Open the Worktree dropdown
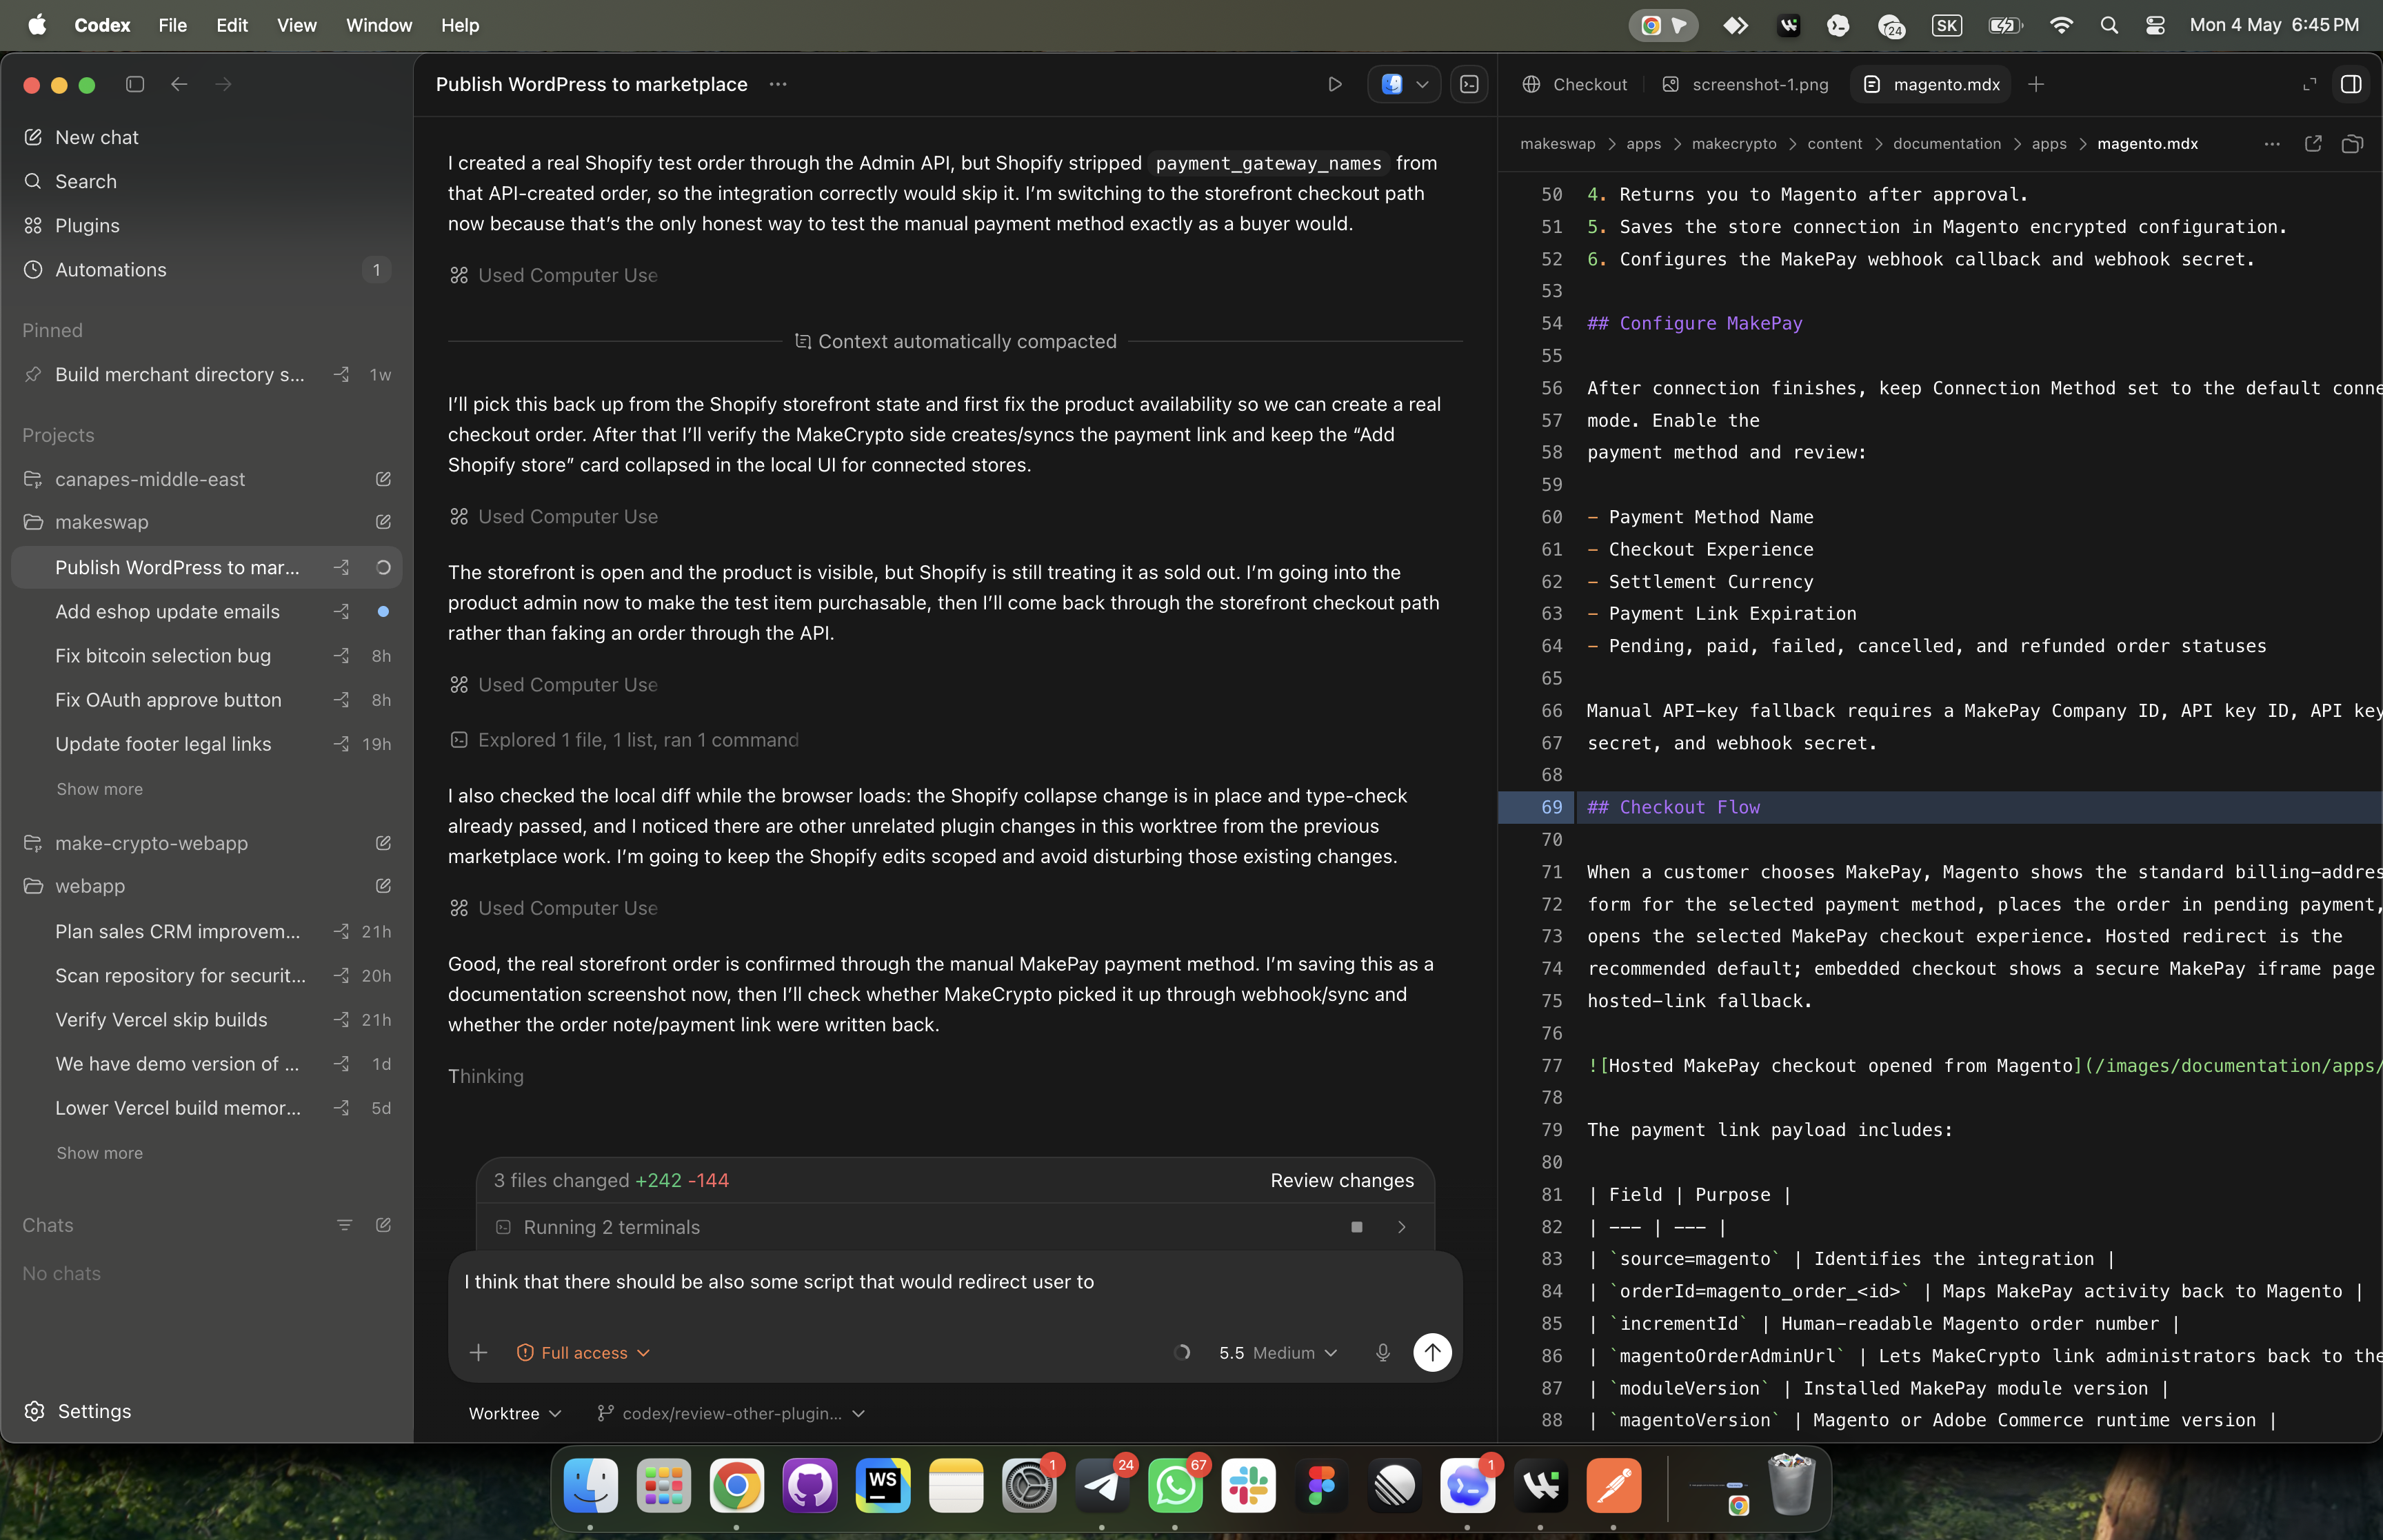 pos(515,1413)
